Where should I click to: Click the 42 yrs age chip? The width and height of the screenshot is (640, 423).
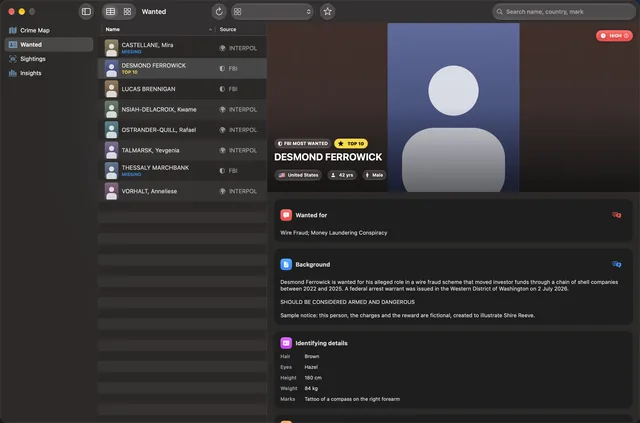[x=342, y=175]
